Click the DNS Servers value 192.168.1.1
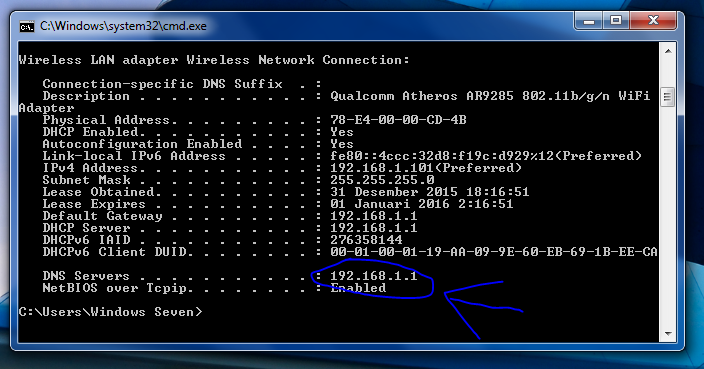The width and height of the screenshot is (704, 369). (x=374, y=275)
